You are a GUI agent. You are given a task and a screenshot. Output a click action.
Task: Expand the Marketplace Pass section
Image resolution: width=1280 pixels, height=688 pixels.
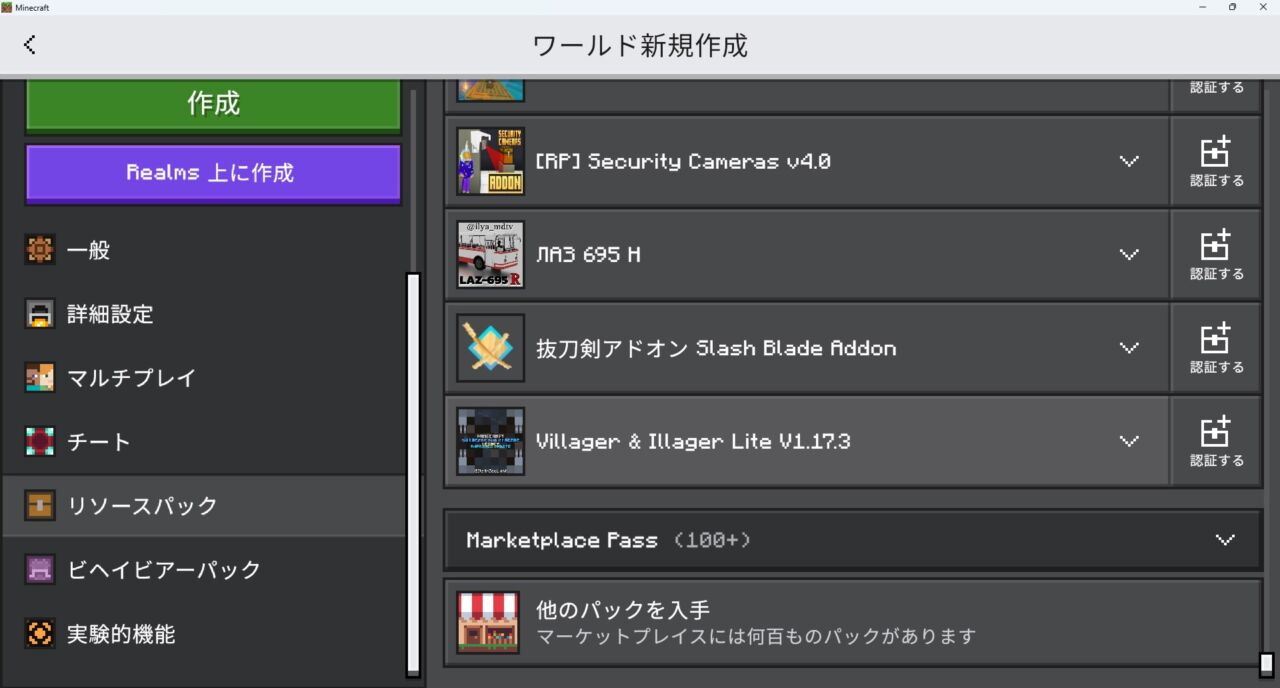pyautogui.click(x=853, y=540)
